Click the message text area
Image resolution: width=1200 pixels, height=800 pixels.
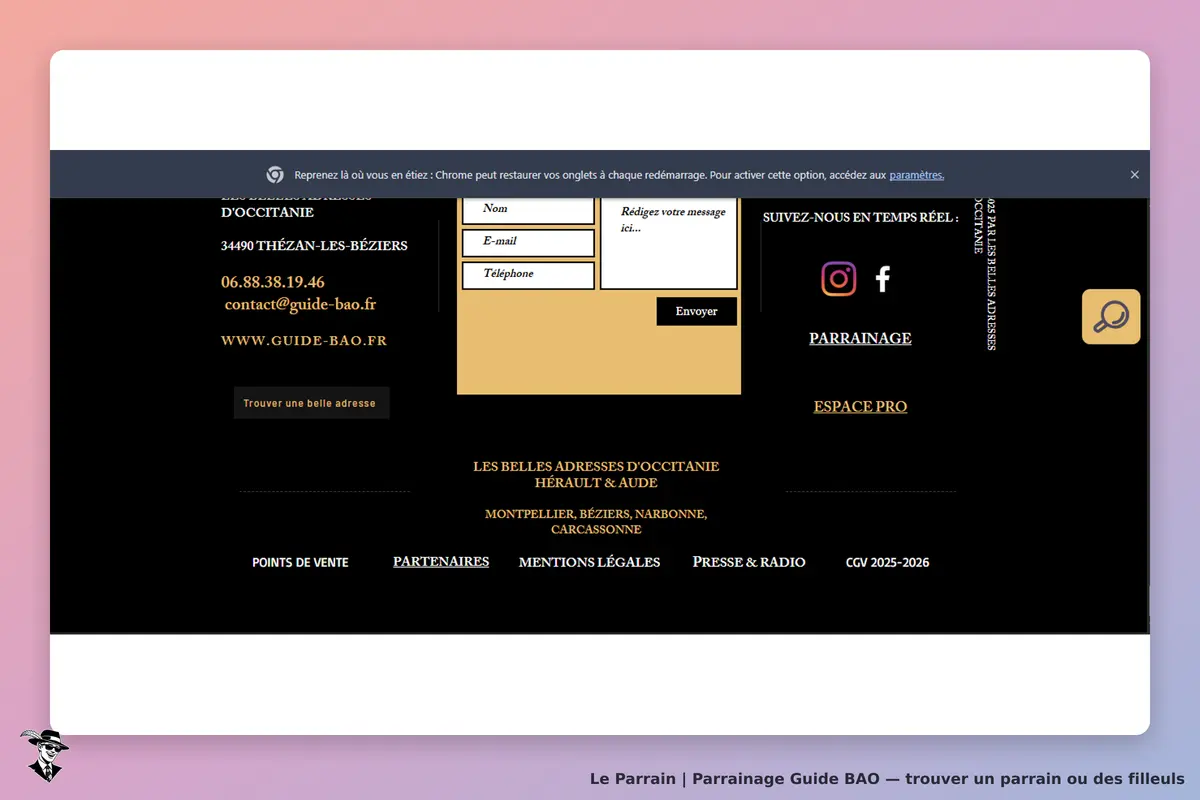pos(668,243)
